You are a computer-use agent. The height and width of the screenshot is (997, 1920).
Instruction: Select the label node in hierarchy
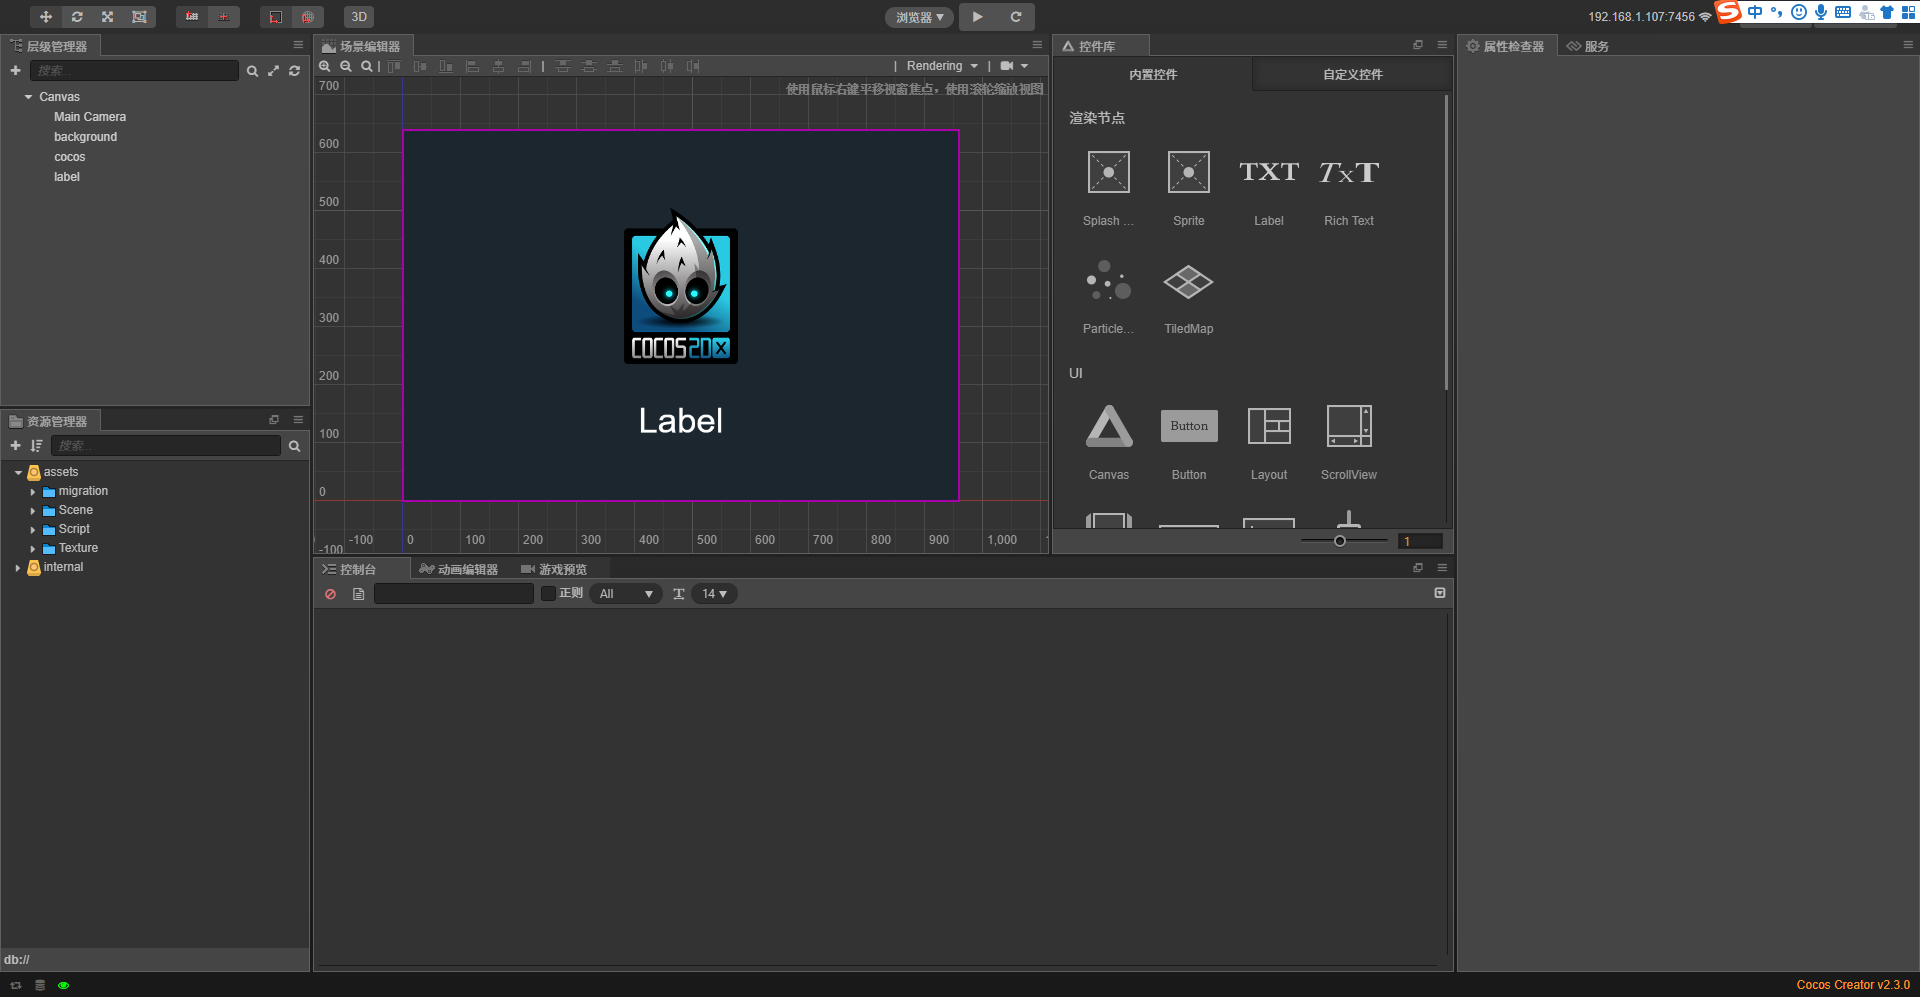click(x=67, y=177)
